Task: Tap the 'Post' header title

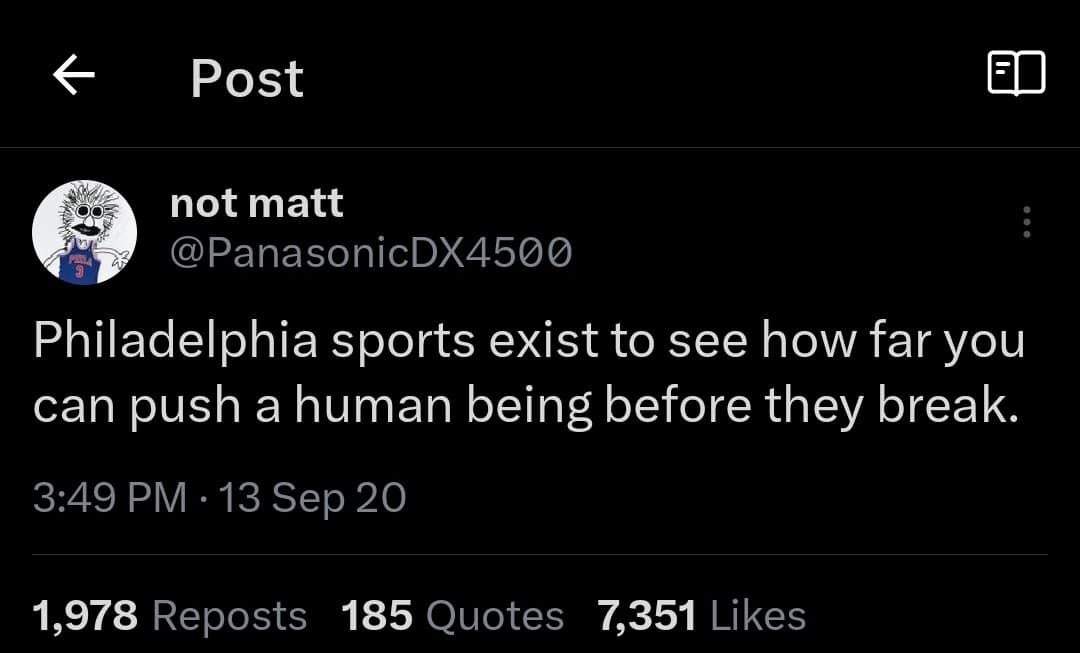Action: [247, 78]
